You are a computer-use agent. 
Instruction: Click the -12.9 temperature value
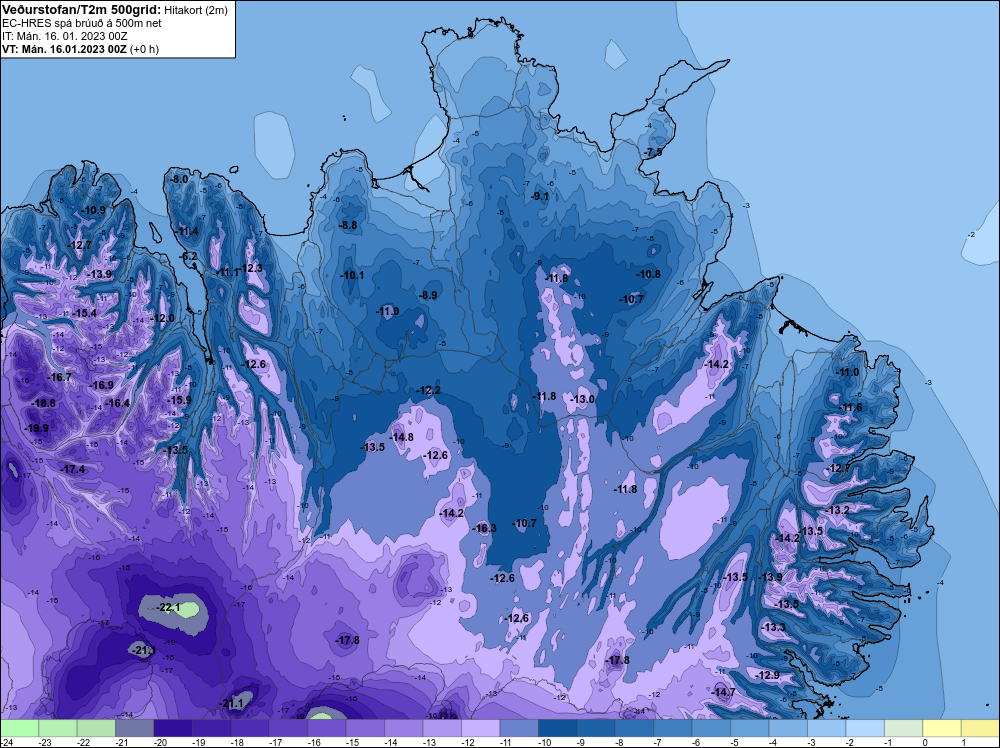tap(767, 675)
